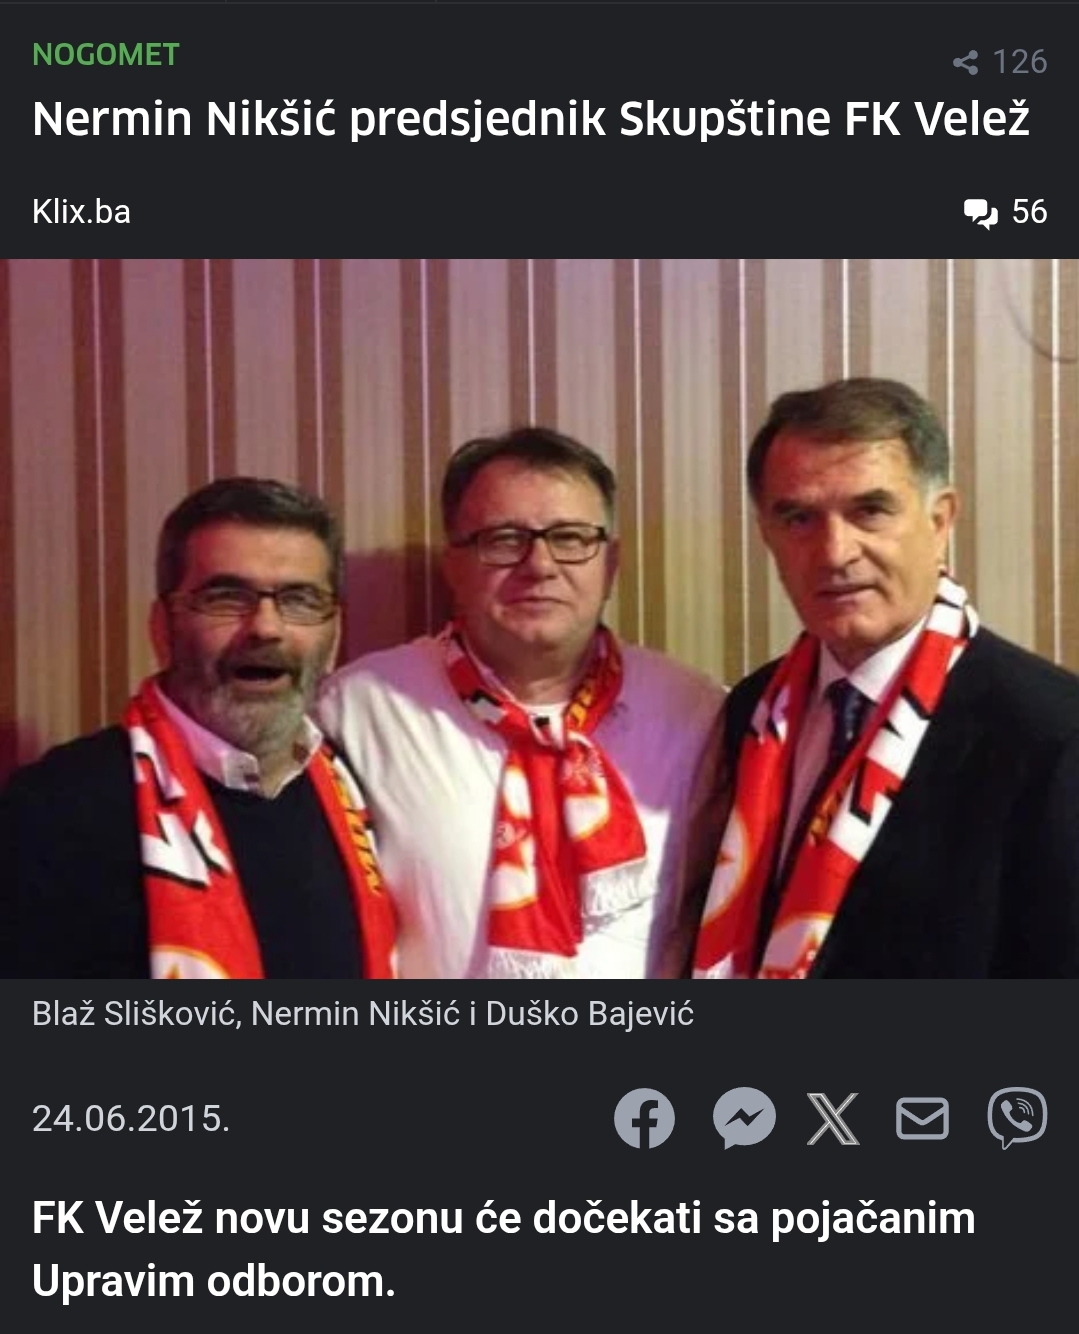Post the article to X
Viewport: 1079px width, 1334px height.
(x=833, y=1118)
